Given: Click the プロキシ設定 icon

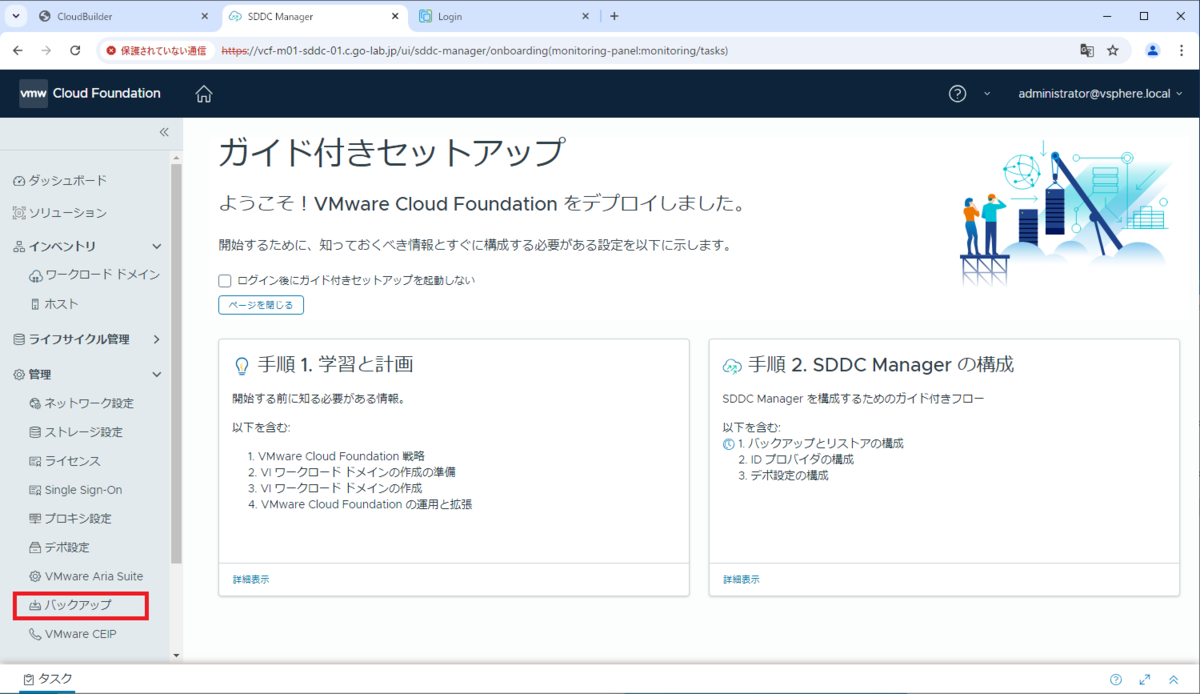Looking at the screenshot, I should (36, 520).
